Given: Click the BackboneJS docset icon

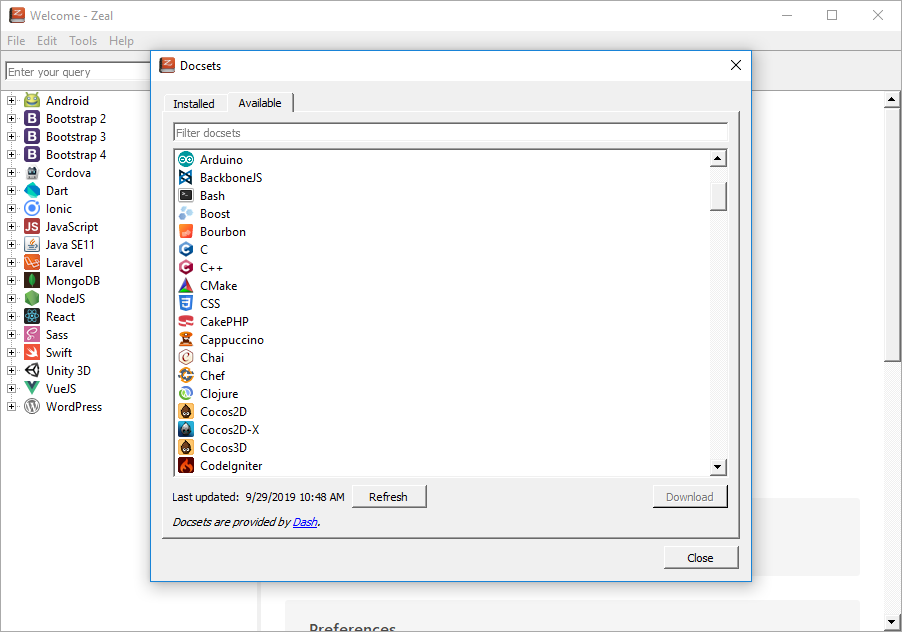Looking at the screenshot, I should click(x=186, y=177).
